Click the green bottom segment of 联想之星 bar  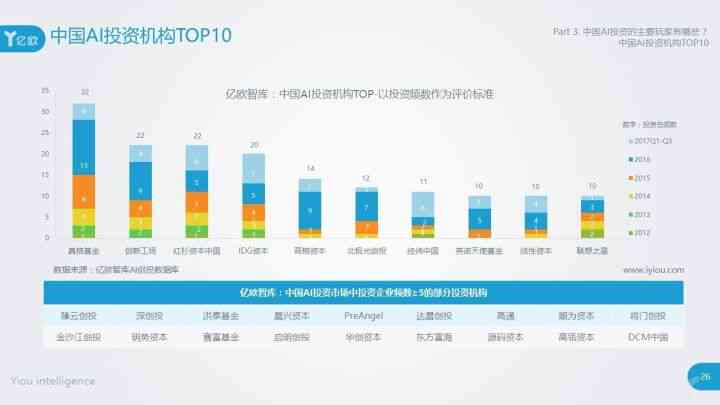(x=592, y=234)
